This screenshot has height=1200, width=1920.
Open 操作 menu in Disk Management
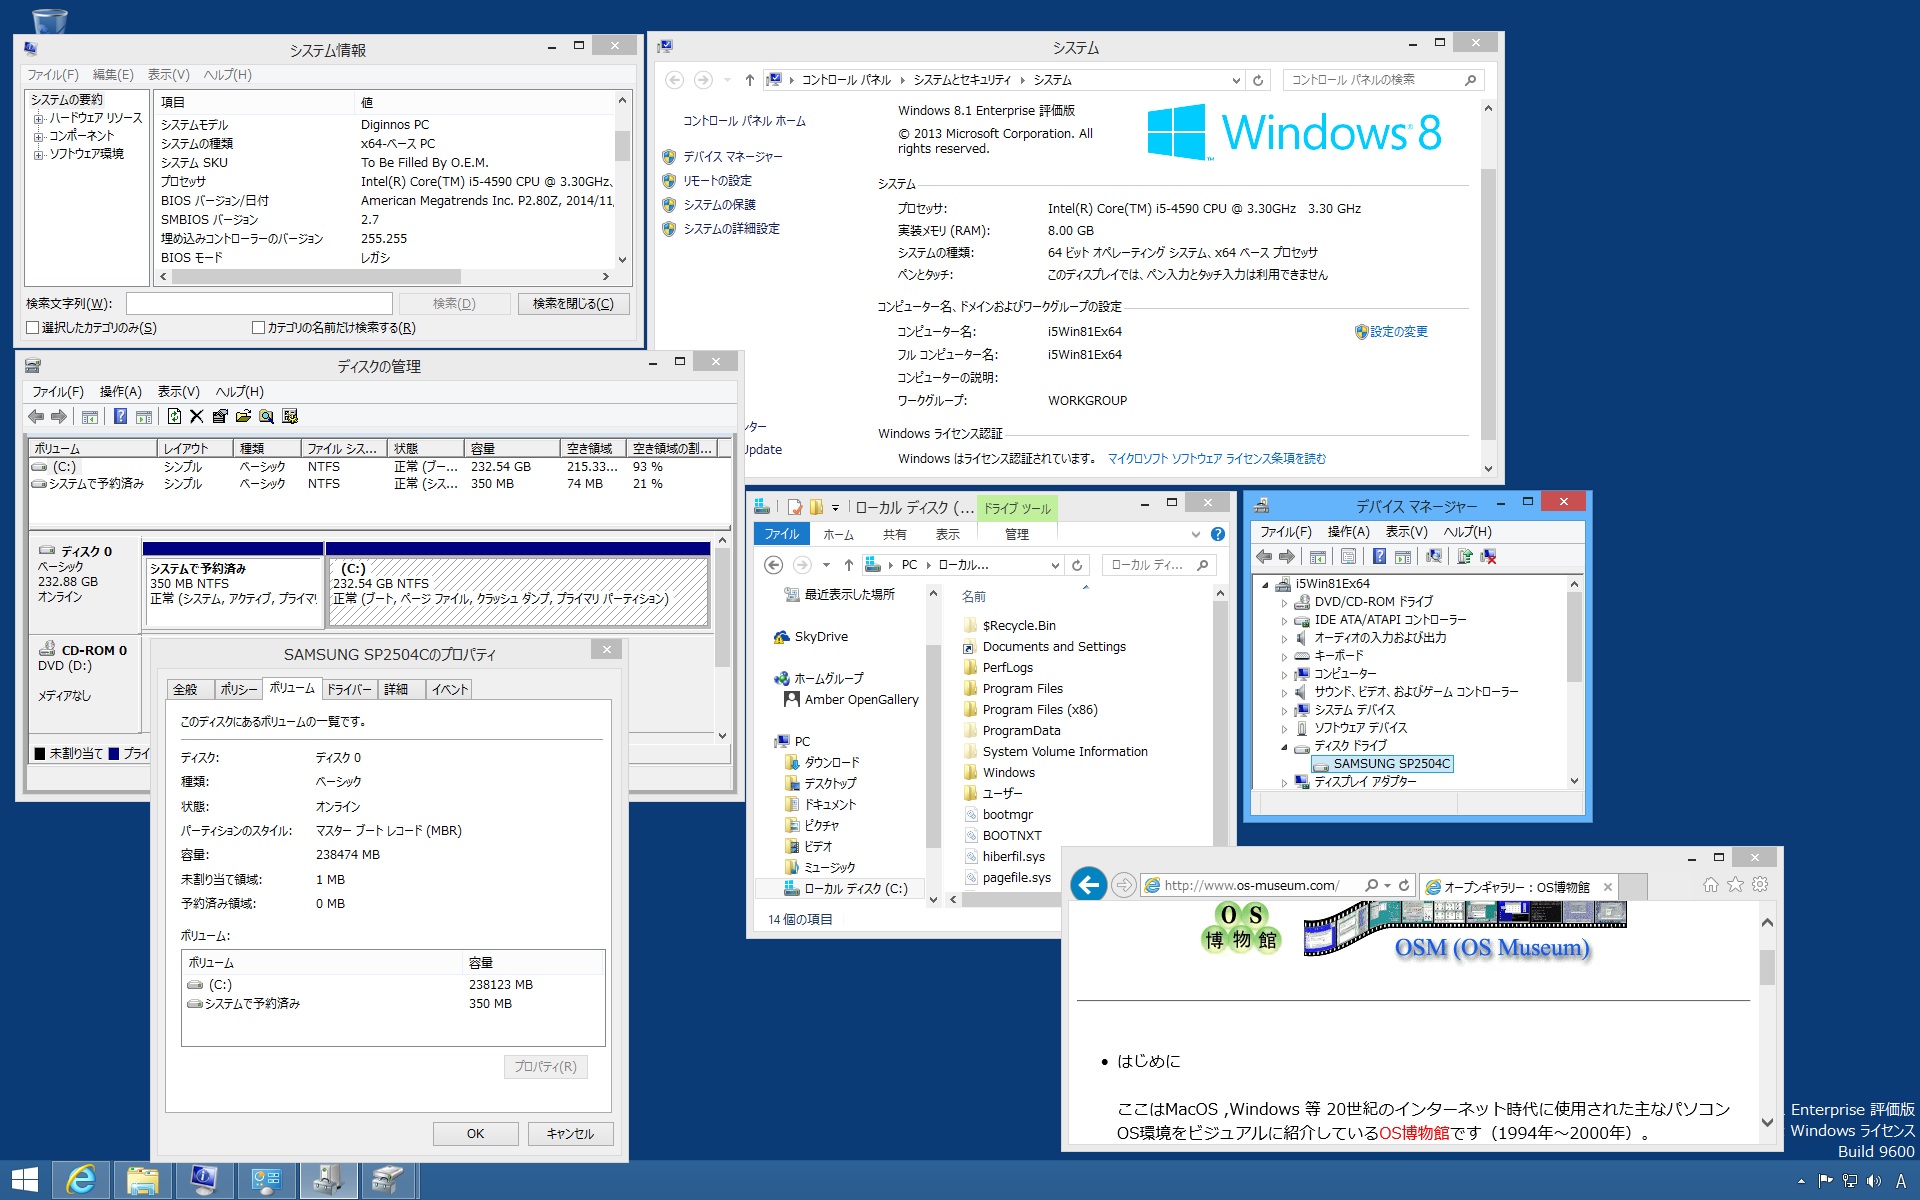click(x=121, y=392)
